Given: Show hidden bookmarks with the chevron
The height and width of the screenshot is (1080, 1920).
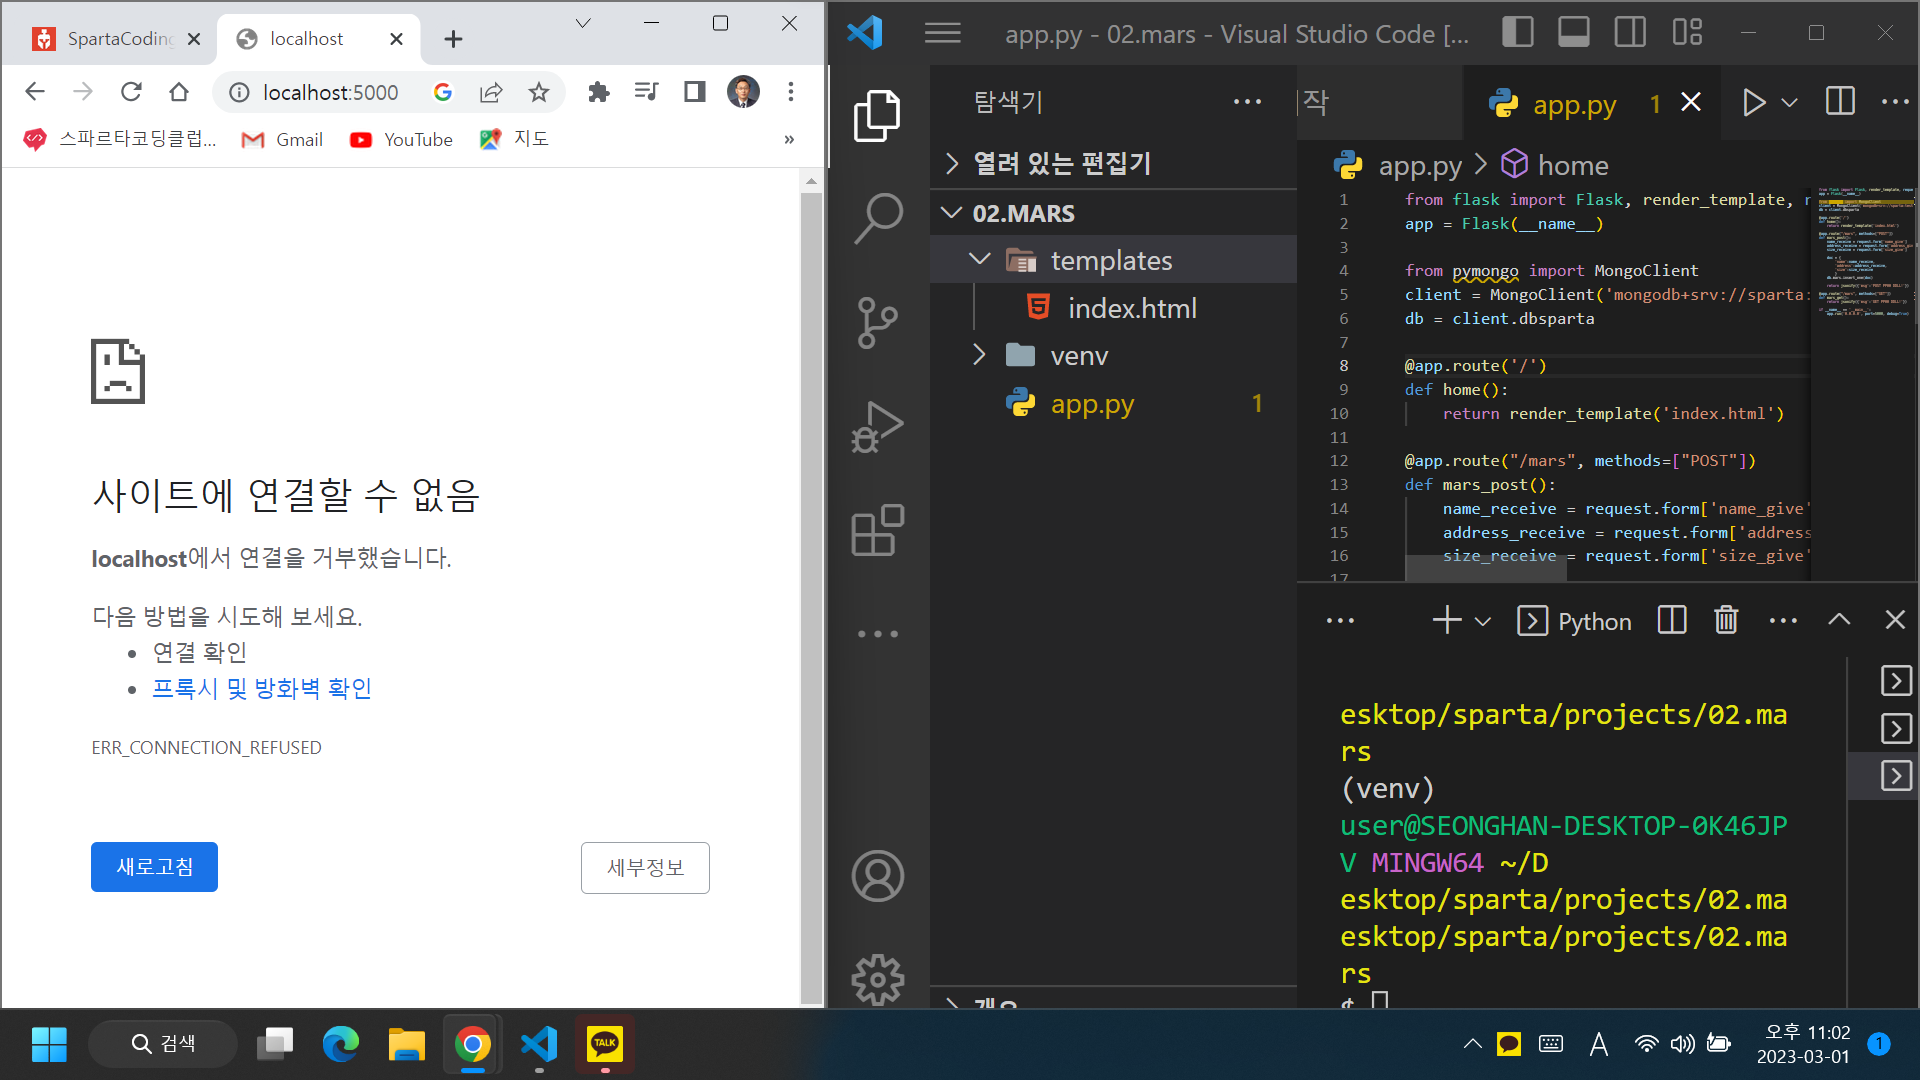Looking at the screenshot, I should 789,140.
